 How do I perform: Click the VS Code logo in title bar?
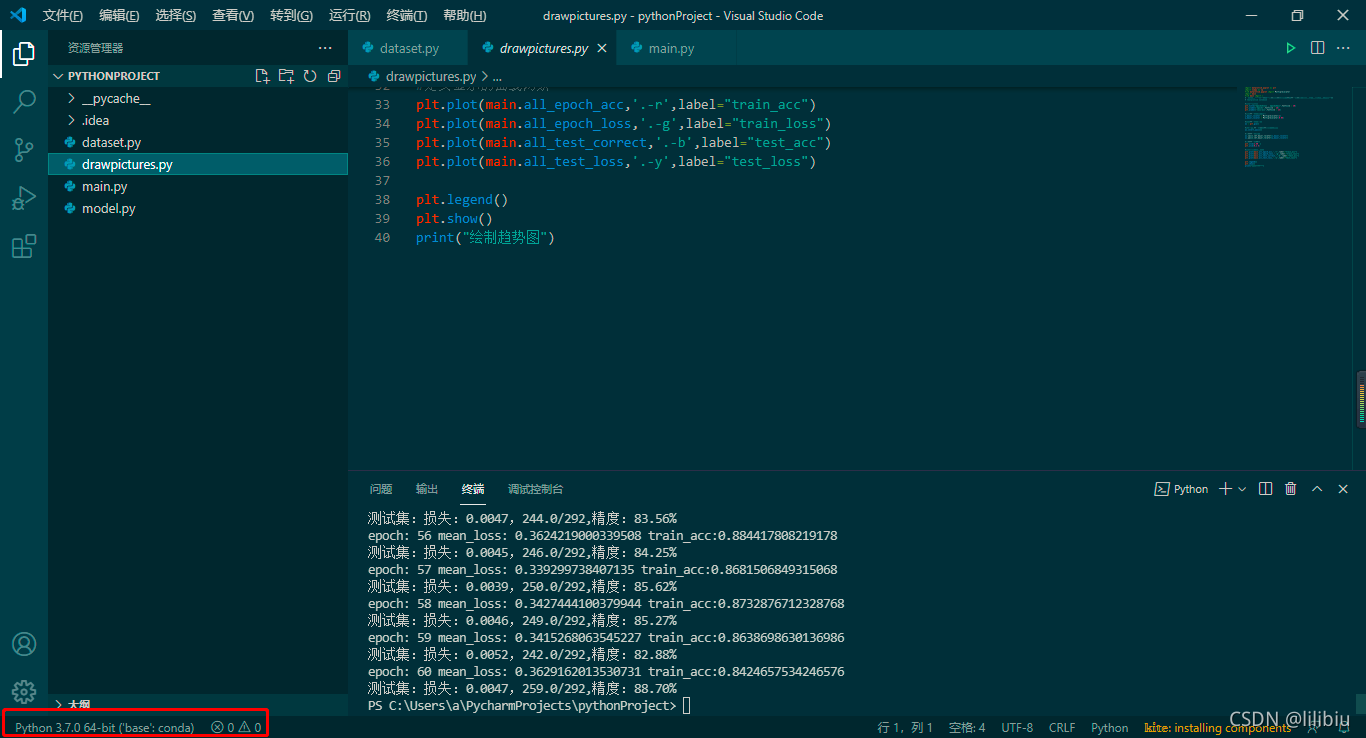(18, 15)
